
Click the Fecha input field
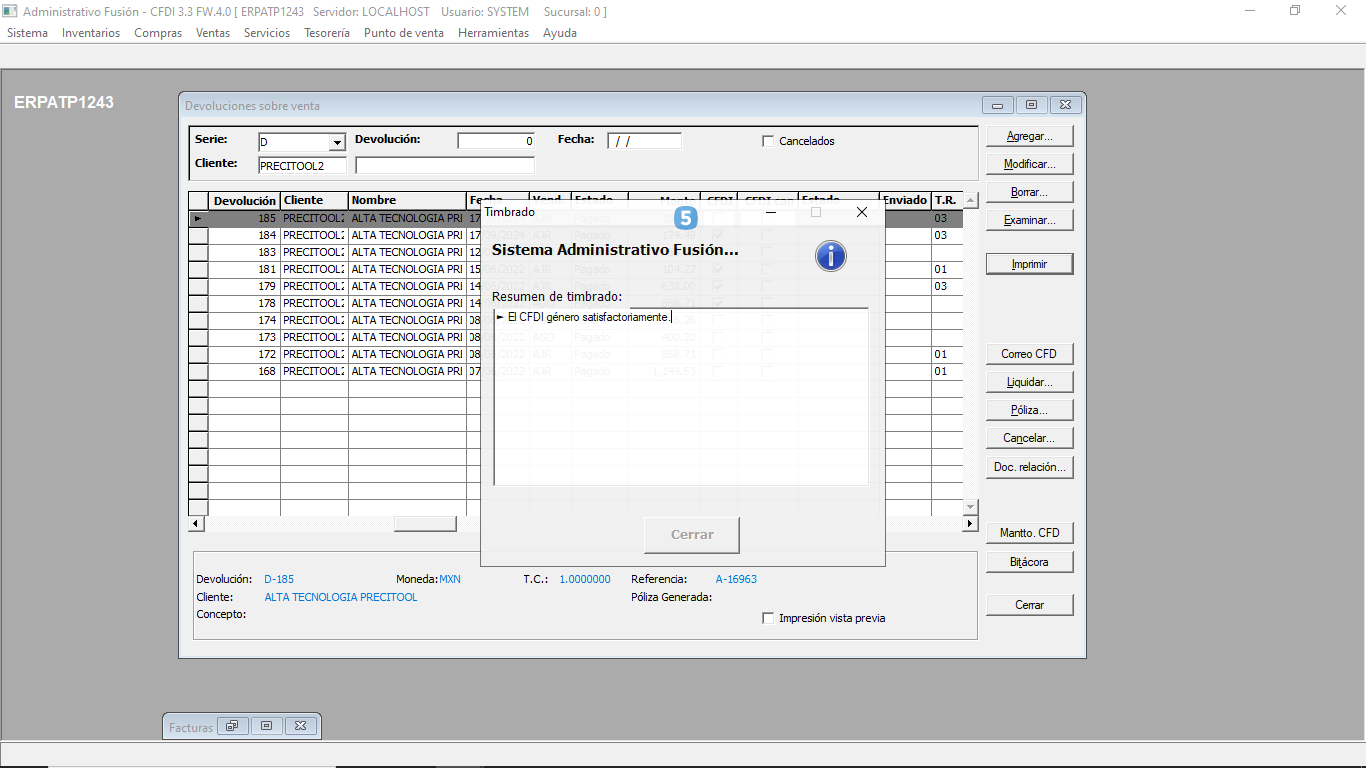click(644, 141)
